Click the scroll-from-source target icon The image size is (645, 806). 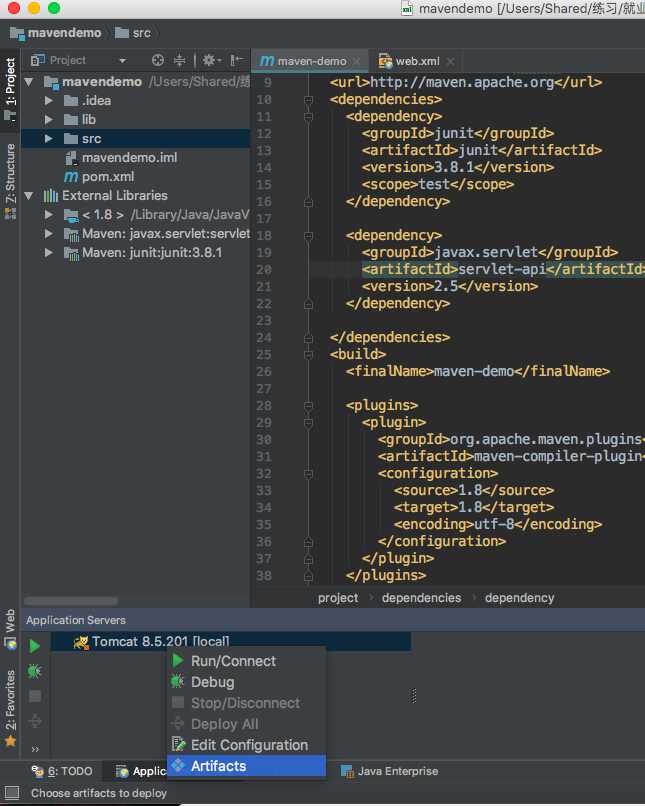pos(158,60)
